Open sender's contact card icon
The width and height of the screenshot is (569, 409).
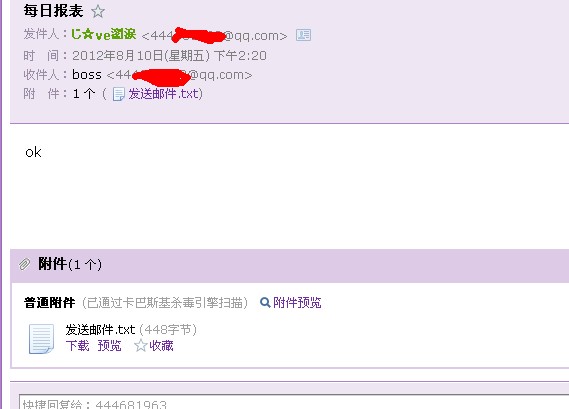303,35
